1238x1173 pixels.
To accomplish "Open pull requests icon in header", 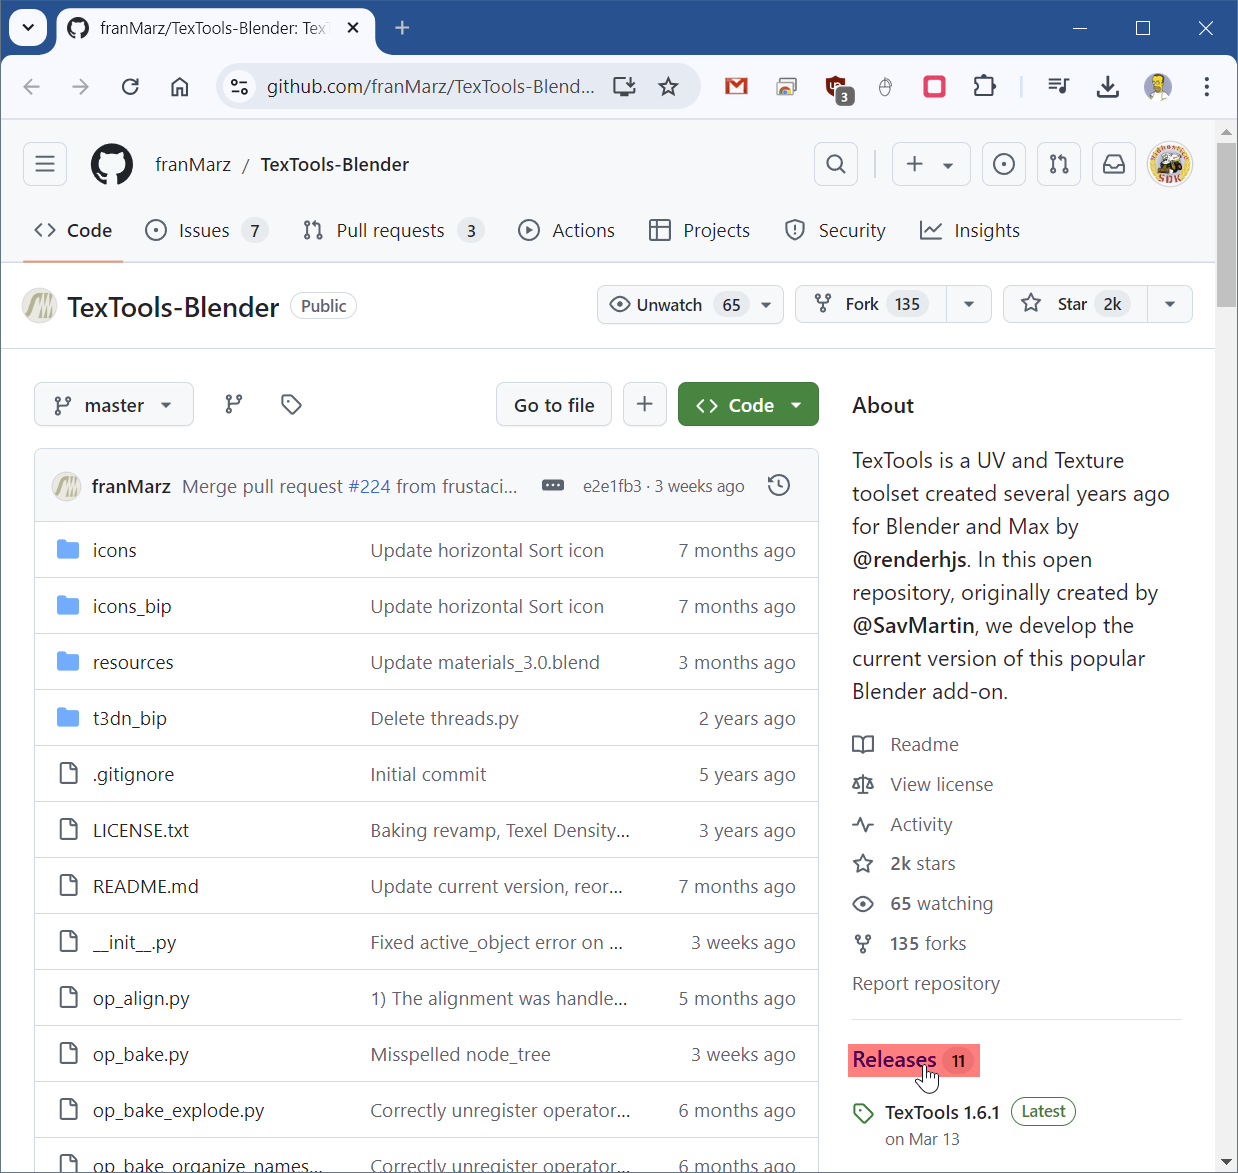I will tap(1059, 164).
